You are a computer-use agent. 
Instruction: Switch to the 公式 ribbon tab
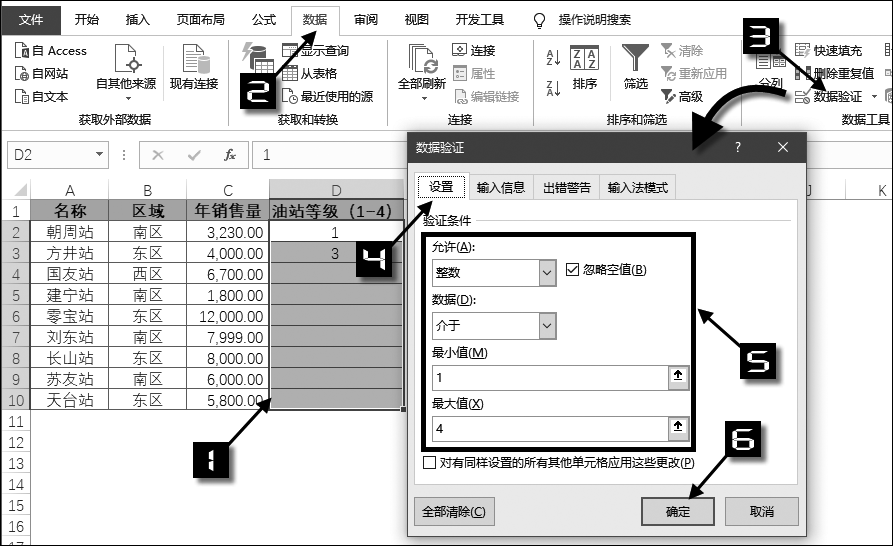[x=264, y=20]
